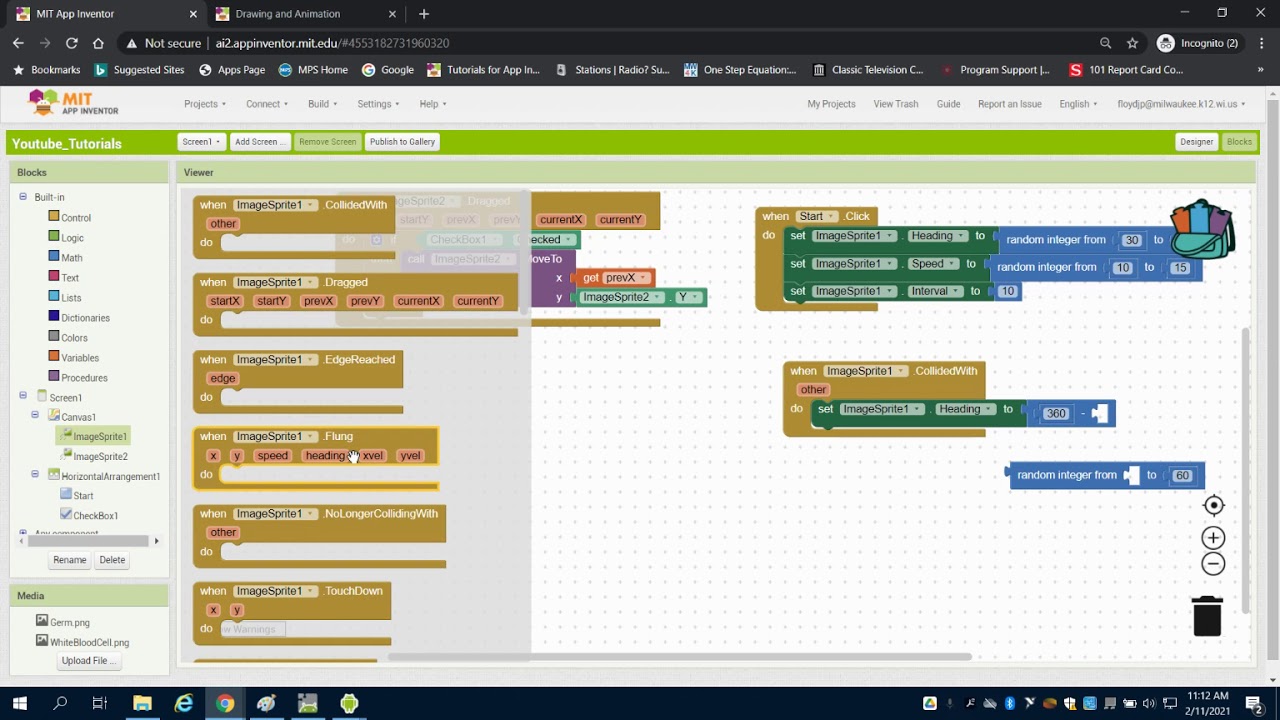Zoom out the blocks workspace
Screen dimensions: 1280x720
coord(1213,564)
